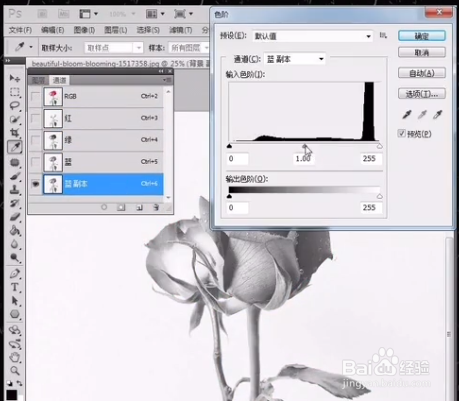Create new channel icon
This screenshot has height=401, width=459.
[139, 207]
